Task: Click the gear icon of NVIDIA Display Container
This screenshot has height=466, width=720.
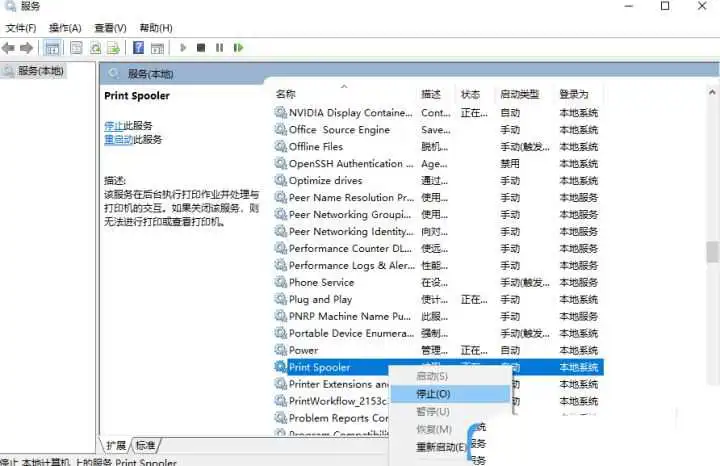Action: pyautogui.click(x=280, y=112)
